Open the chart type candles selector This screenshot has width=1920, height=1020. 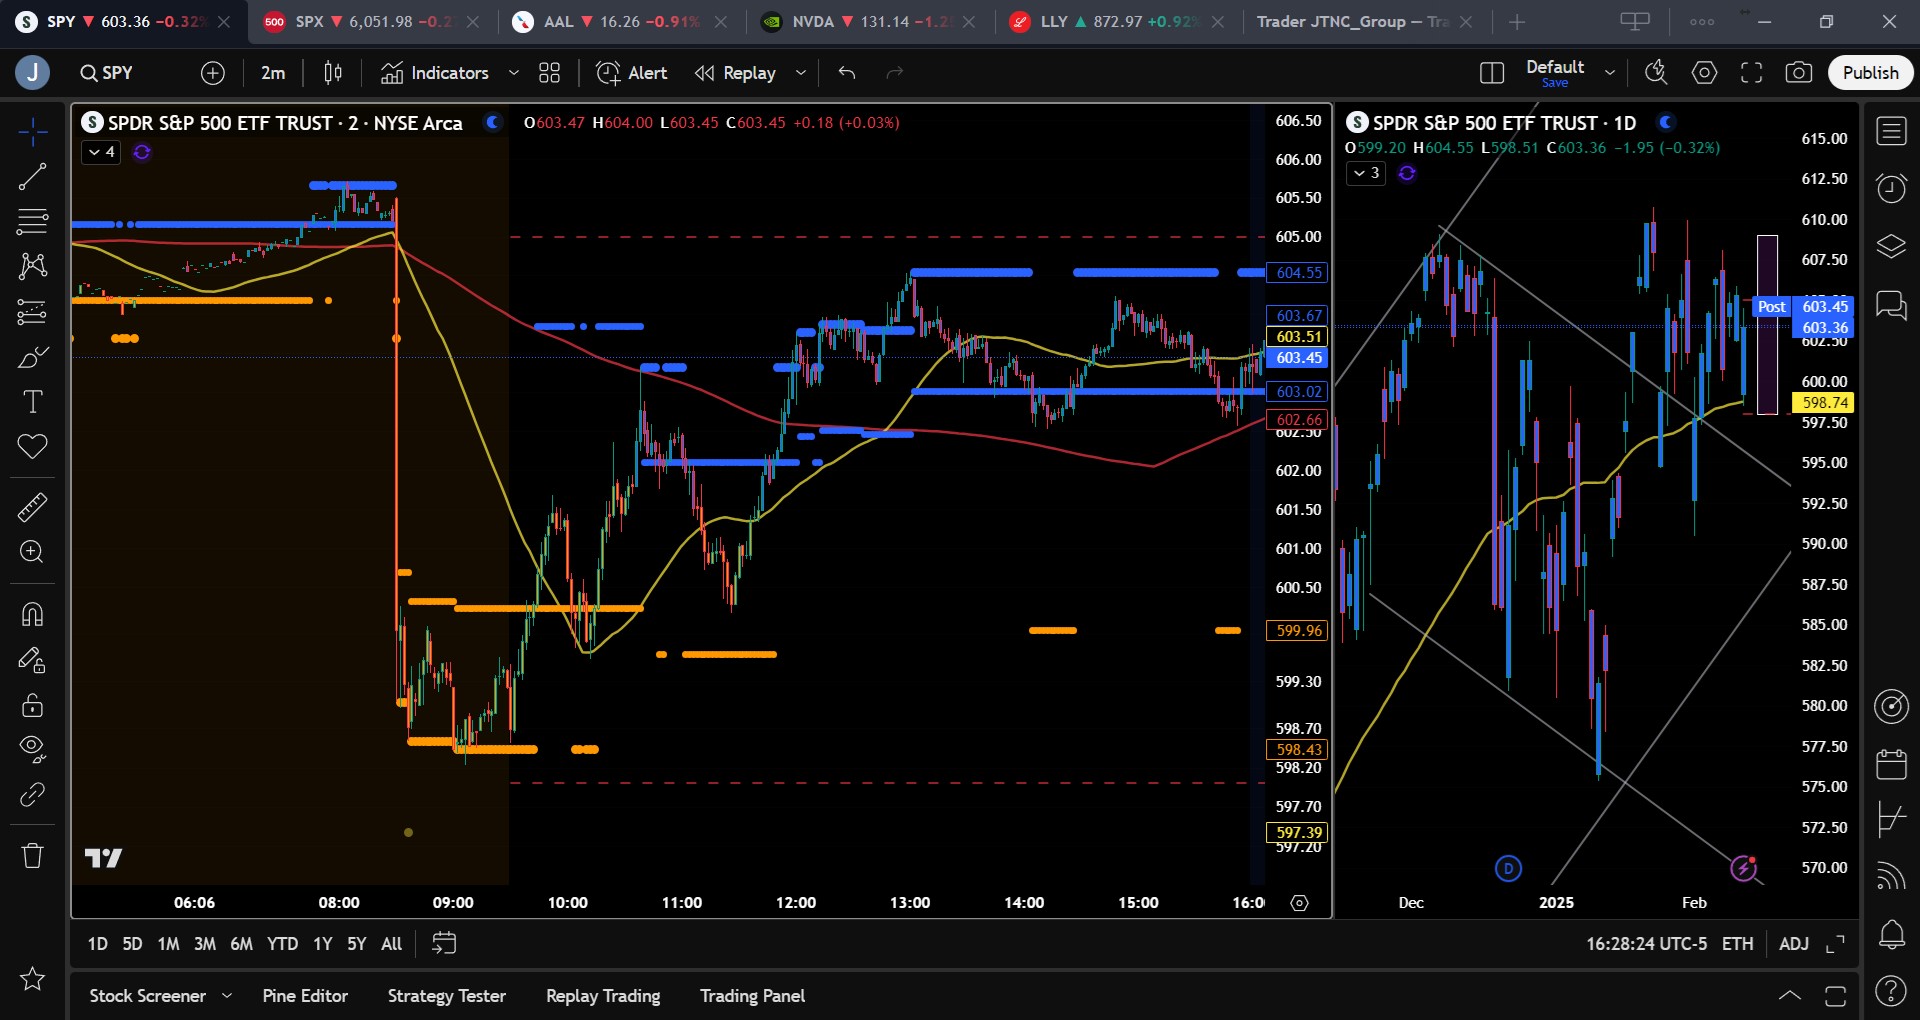[333, 73]
